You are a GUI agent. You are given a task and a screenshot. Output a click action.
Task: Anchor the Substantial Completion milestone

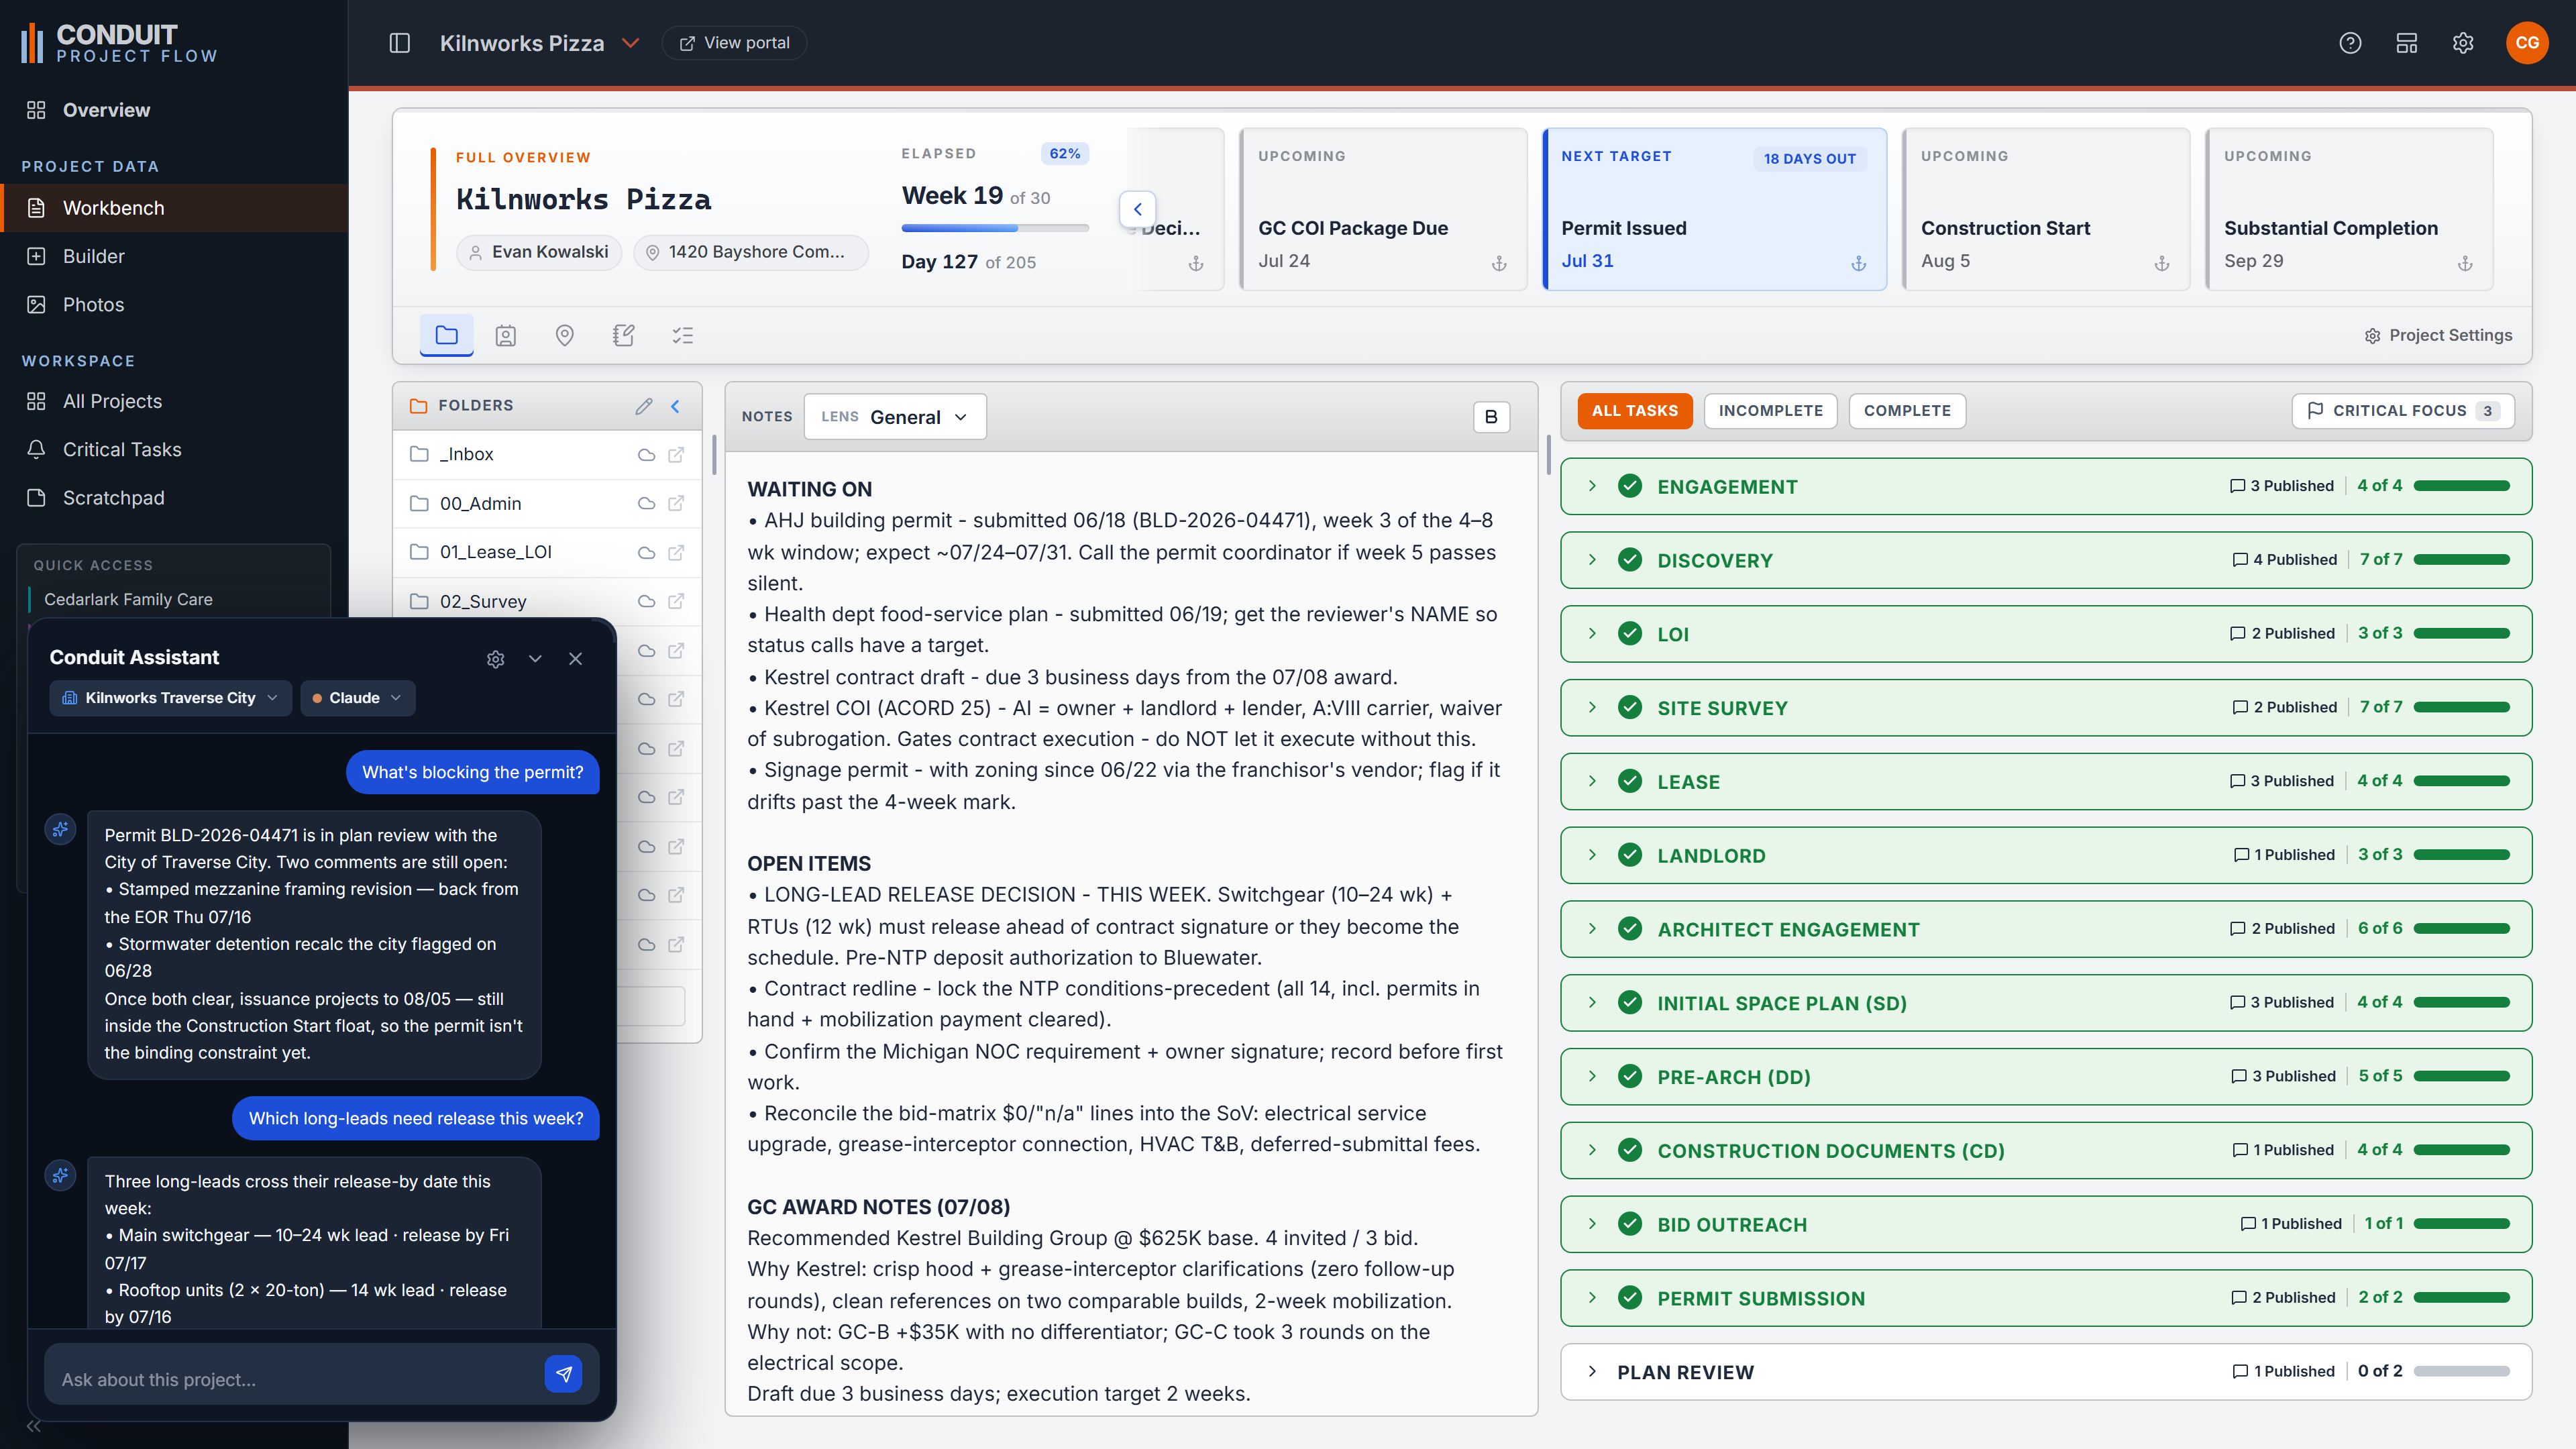coord(2465,263)
